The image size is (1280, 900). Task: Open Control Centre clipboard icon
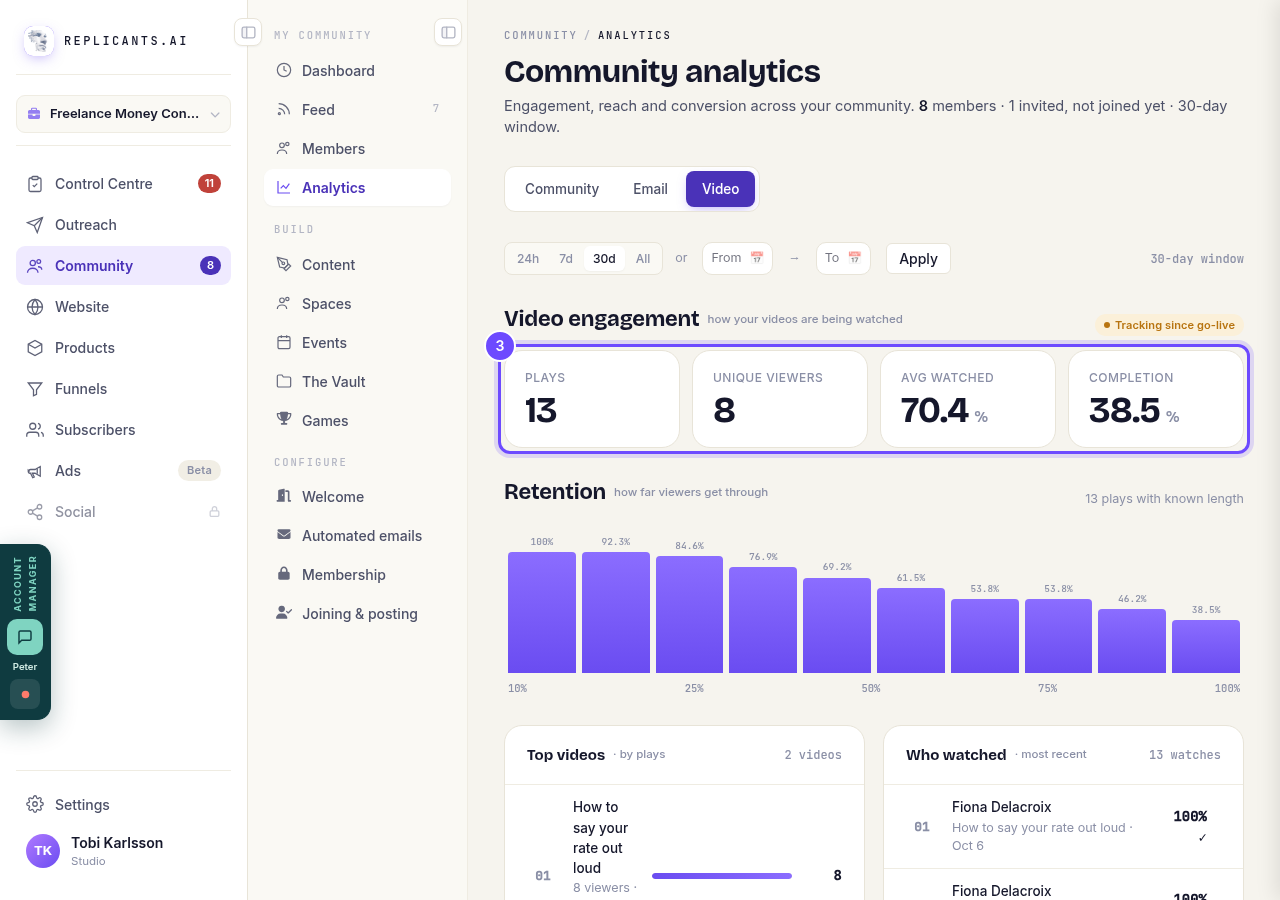tap(35, 184)
